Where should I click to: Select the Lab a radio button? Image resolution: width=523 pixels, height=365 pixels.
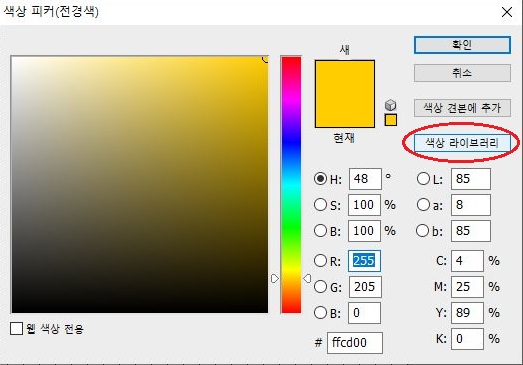pos(423,205)
